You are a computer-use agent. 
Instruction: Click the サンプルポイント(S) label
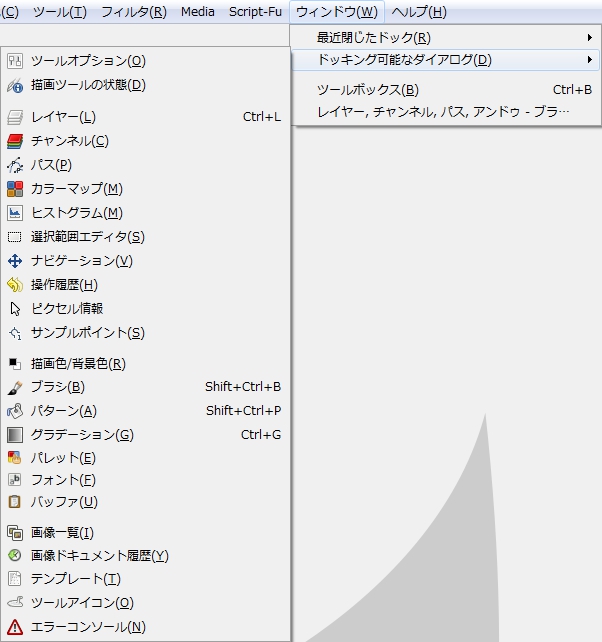88,333
